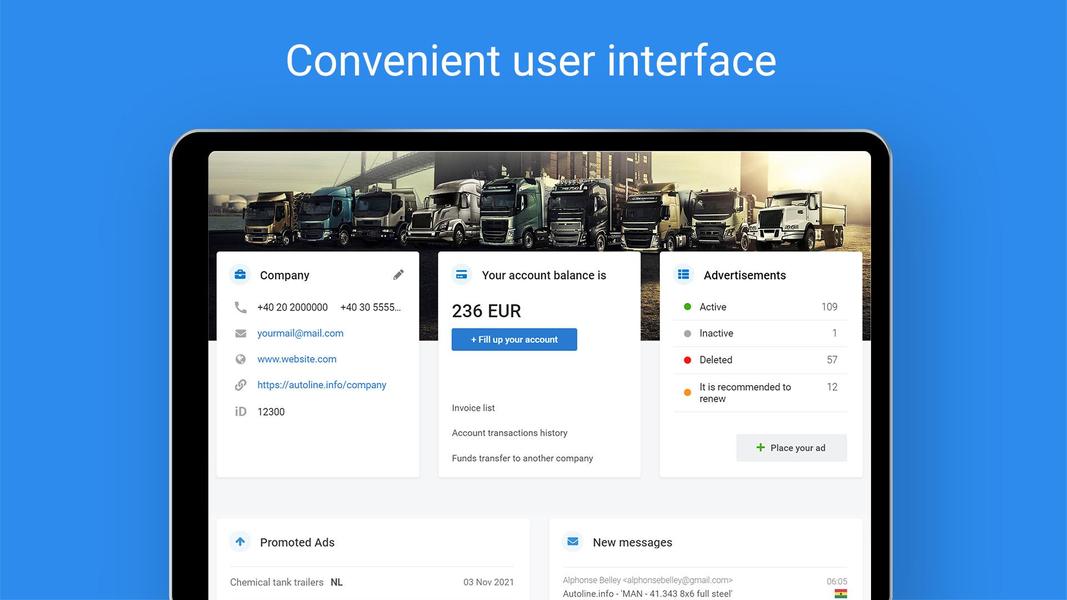Click the globe icon beside www.website.com
This screenshot has width=1067, height=600.
tap(240, 359)
